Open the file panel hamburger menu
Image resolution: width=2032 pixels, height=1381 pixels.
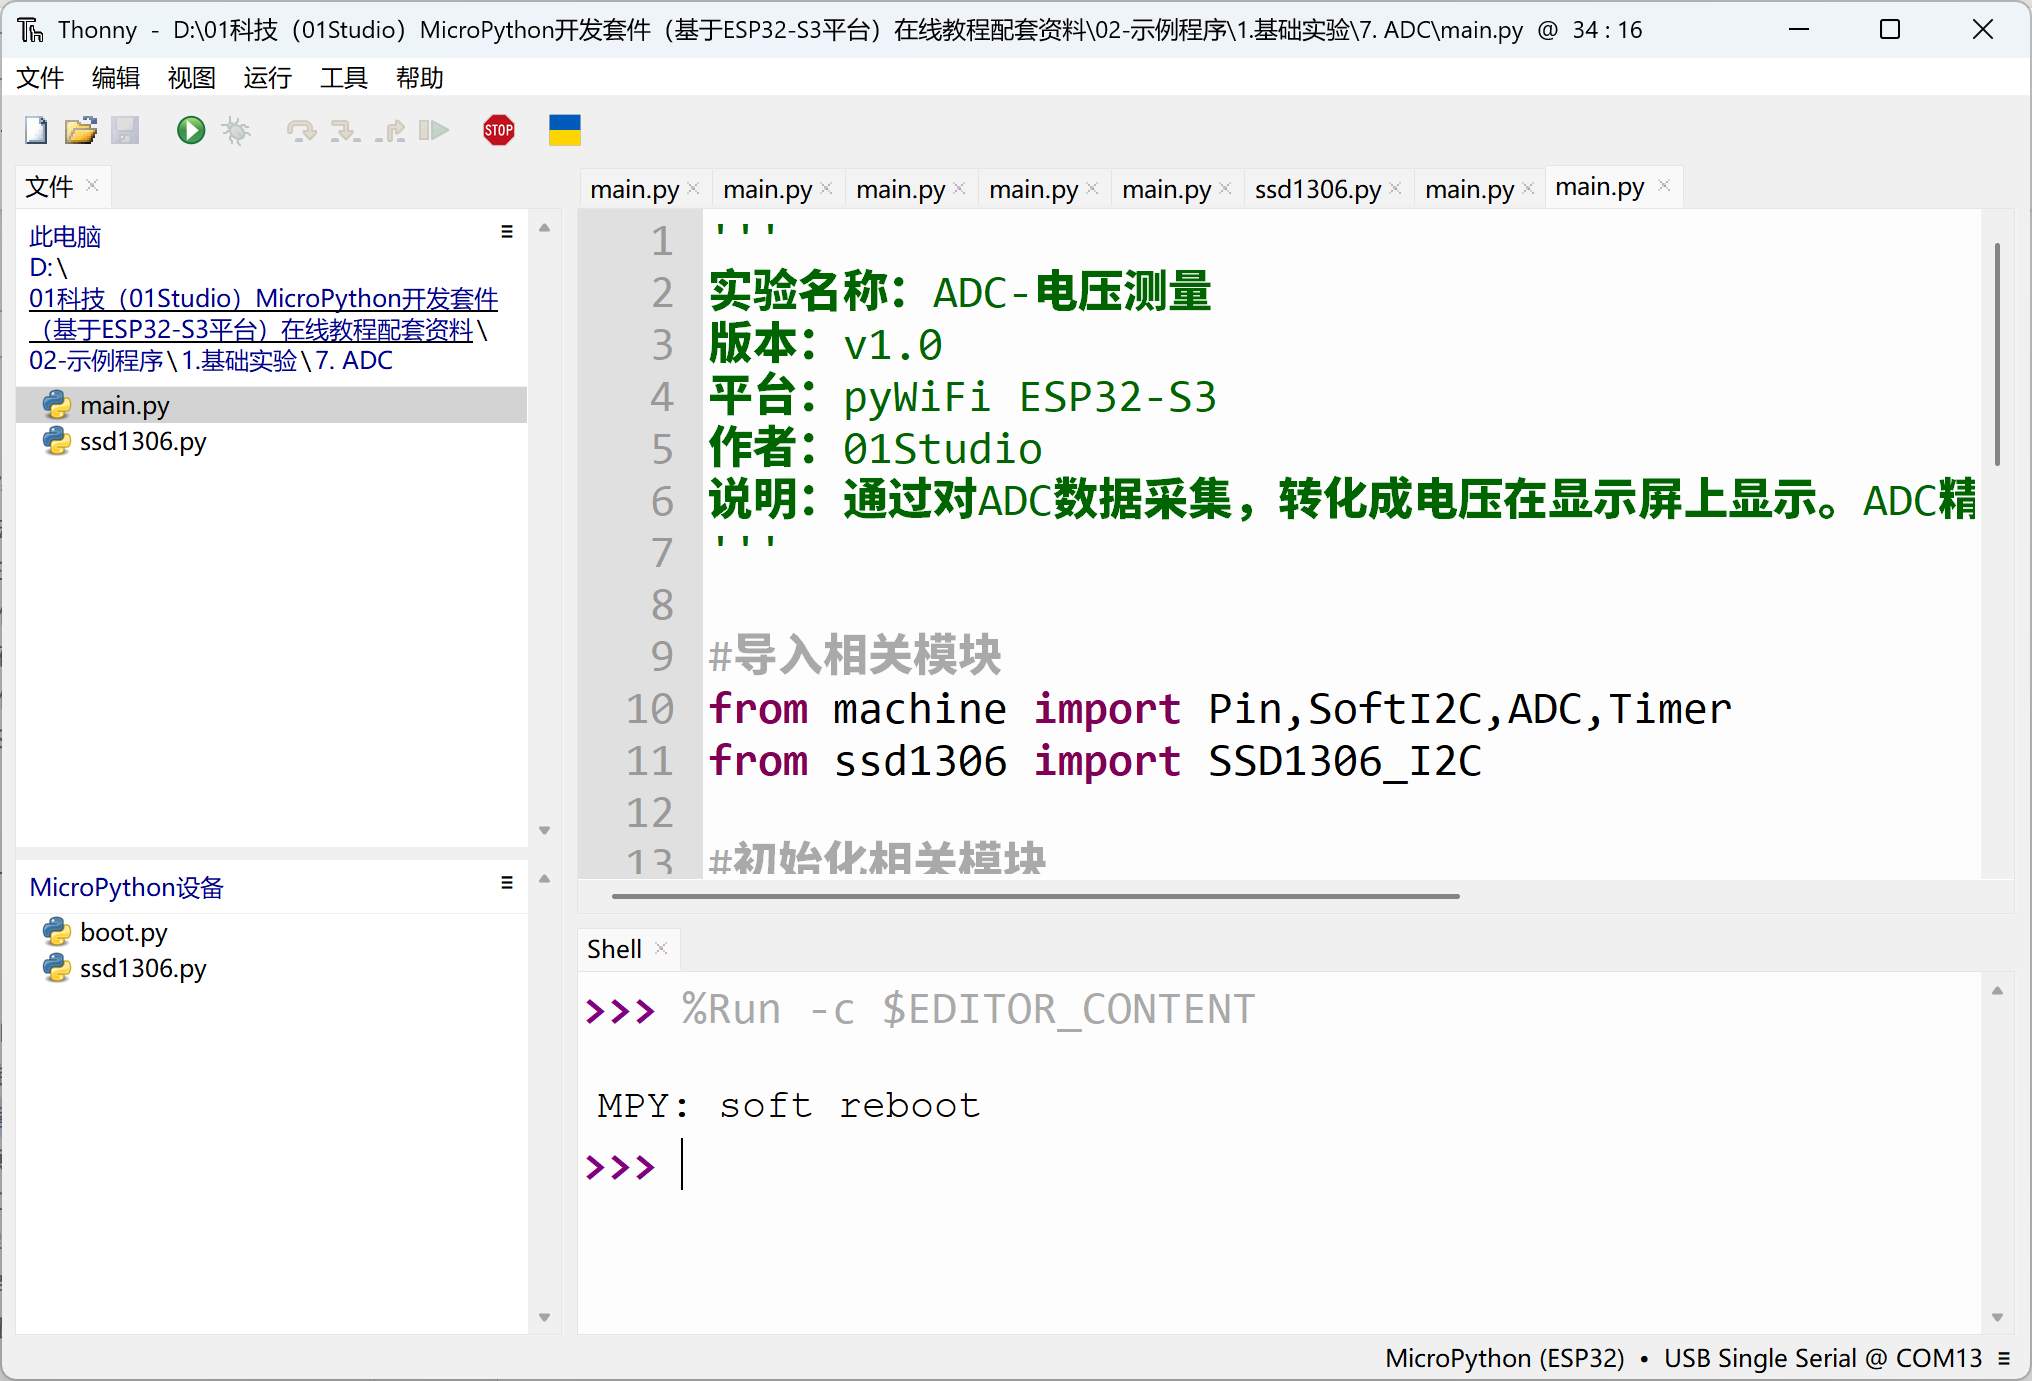(507, 232)
